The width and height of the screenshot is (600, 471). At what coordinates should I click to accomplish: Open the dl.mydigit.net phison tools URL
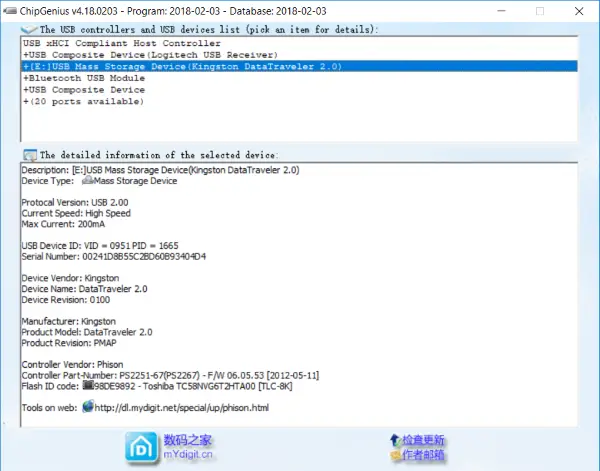pyautogui.click(x=181, y=407)
